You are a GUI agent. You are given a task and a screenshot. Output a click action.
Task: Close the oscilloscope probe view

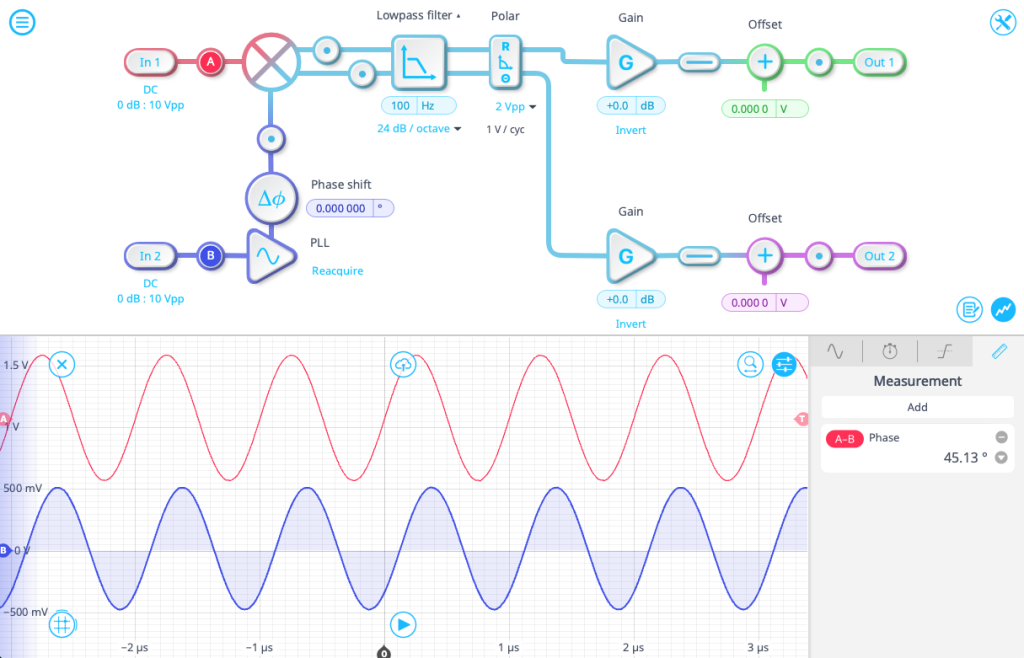click(62, 364)
